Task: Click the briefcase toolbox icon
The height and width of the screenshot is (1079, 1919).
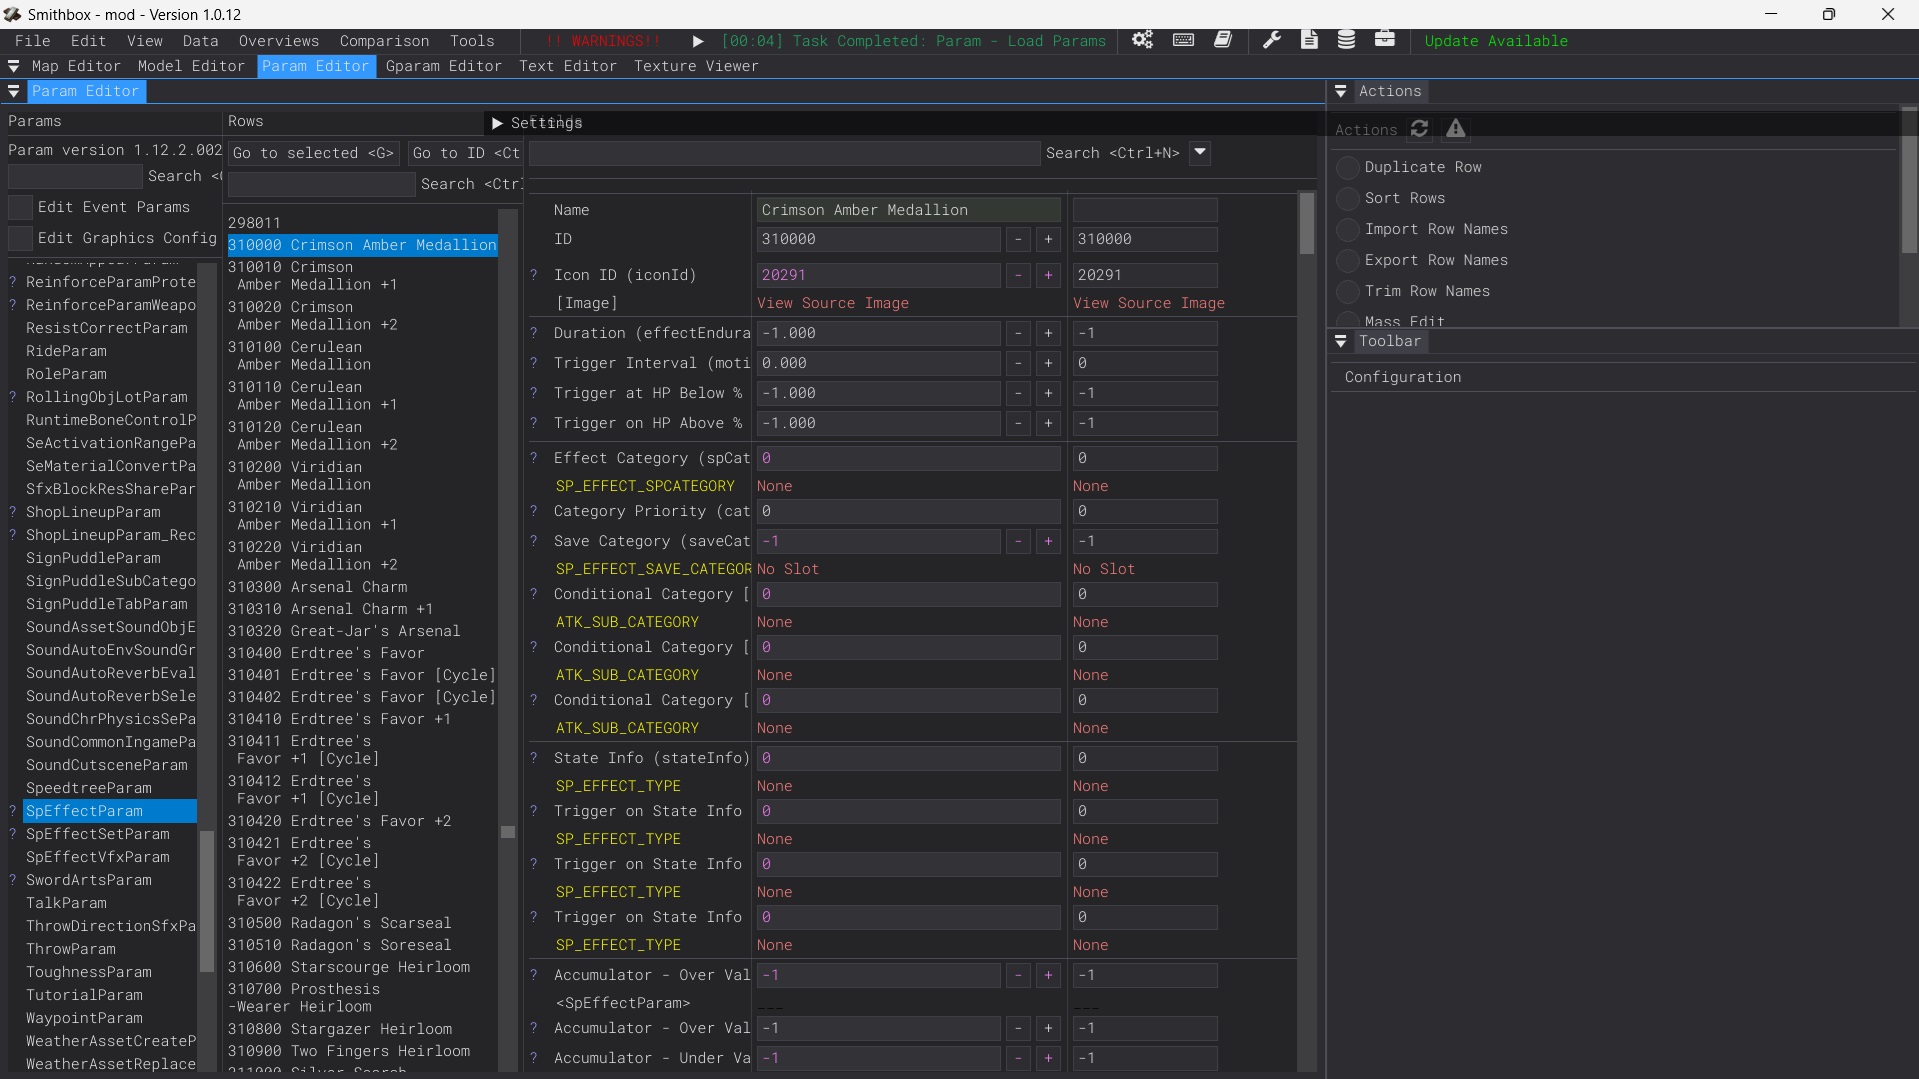Action: pos(1384,40)
